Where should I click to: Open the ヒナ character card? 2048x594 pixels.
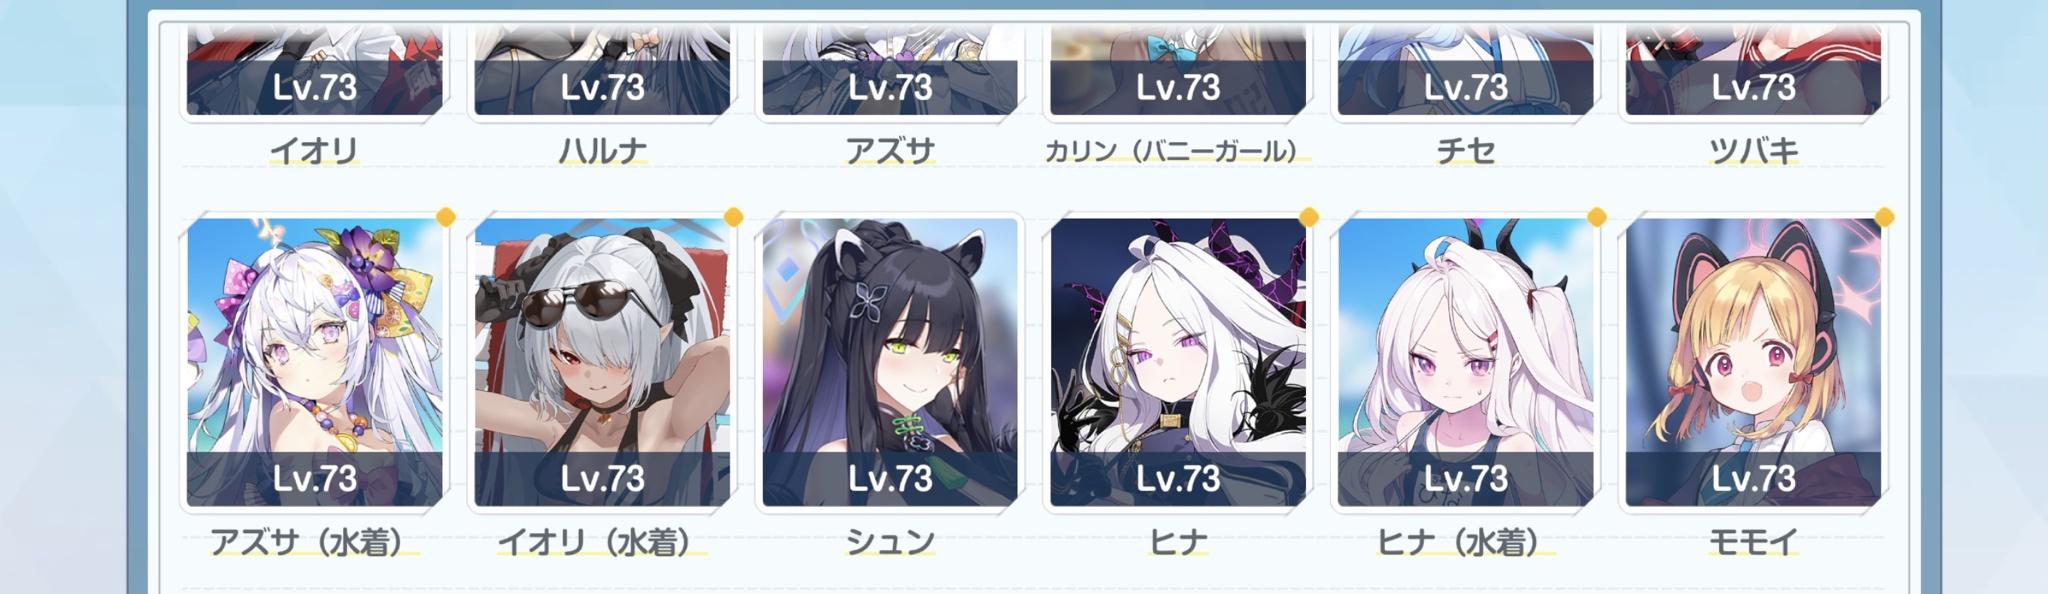click(1178, 362)
